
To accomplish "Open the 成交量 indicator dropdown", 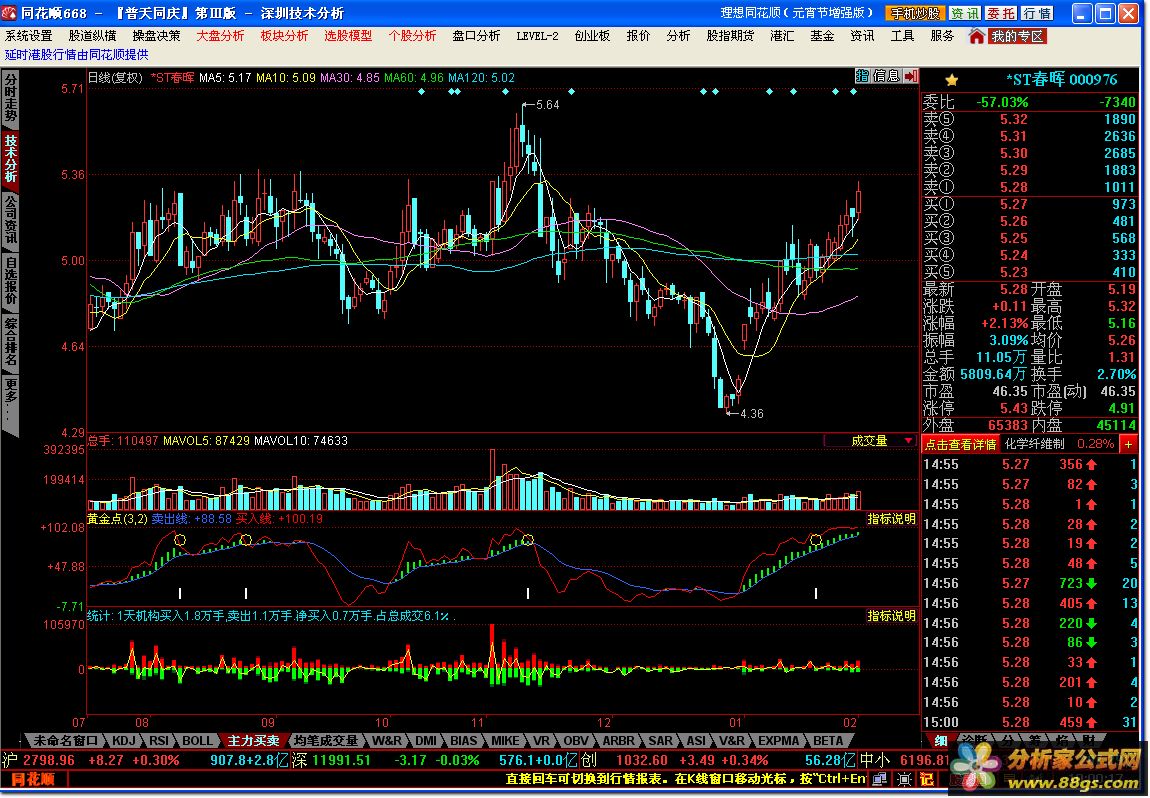I will point(870,441).
